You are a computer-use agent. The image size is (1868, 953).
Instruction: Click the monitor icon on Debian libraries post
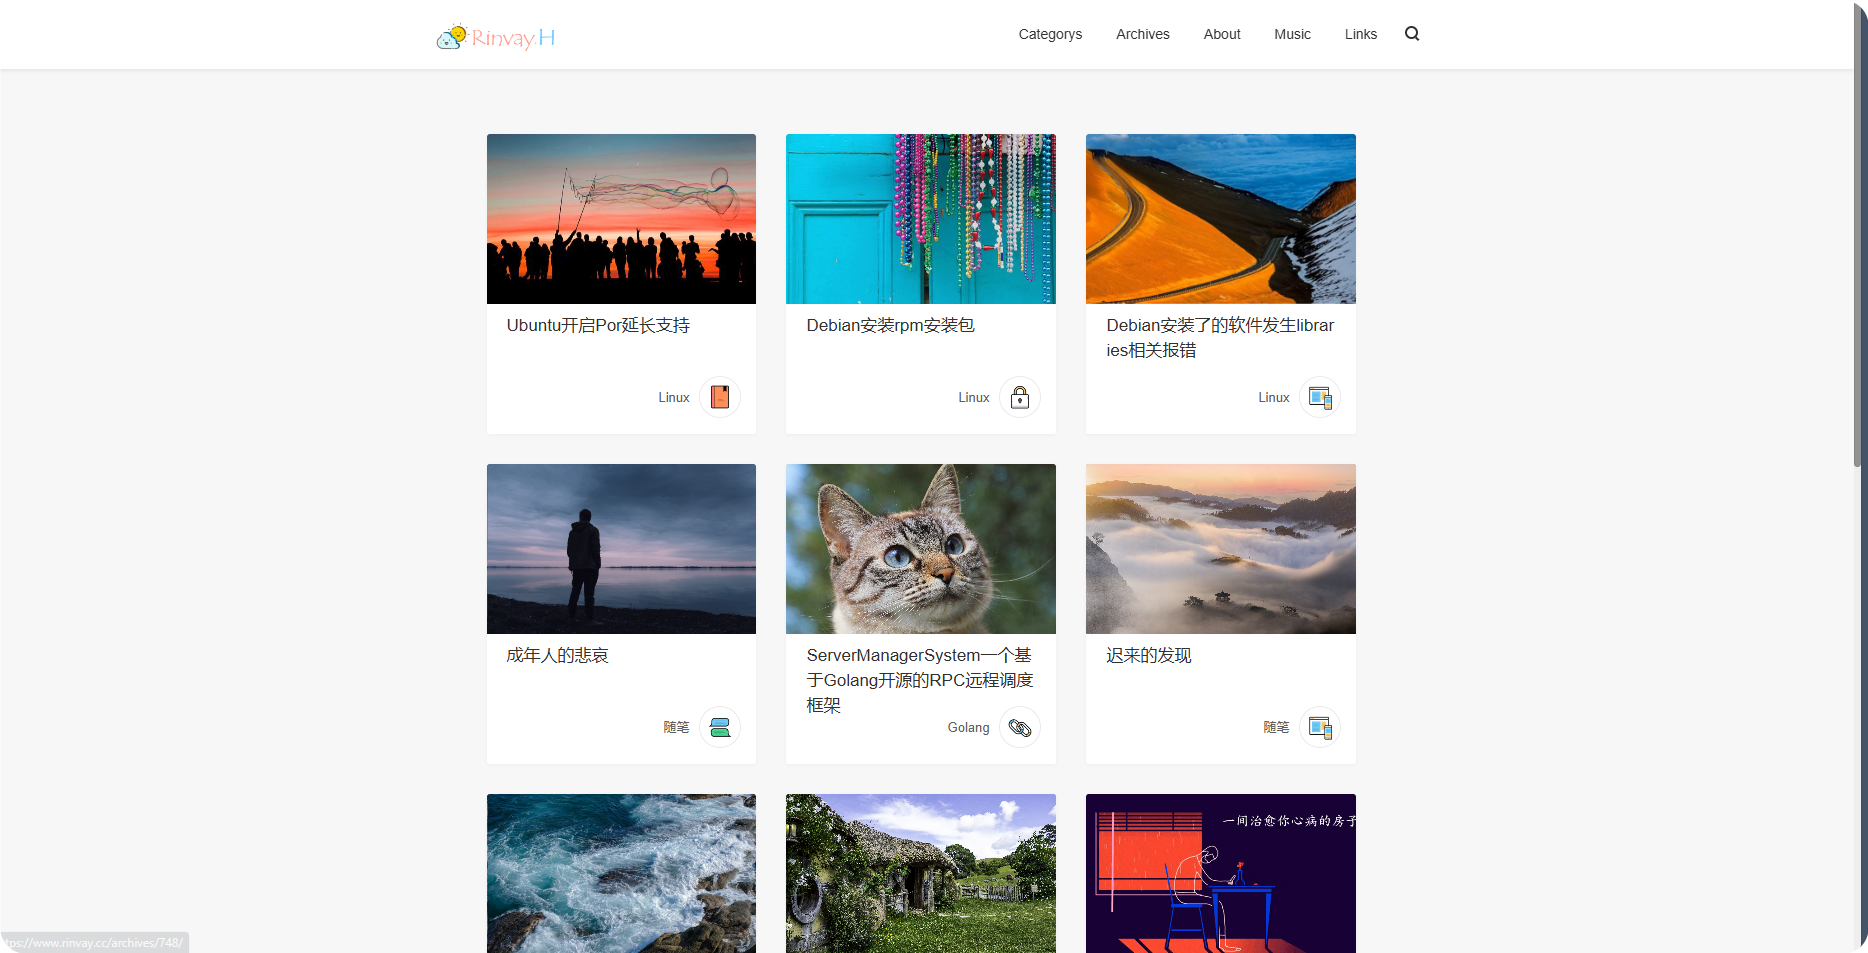coord(1319,397)
